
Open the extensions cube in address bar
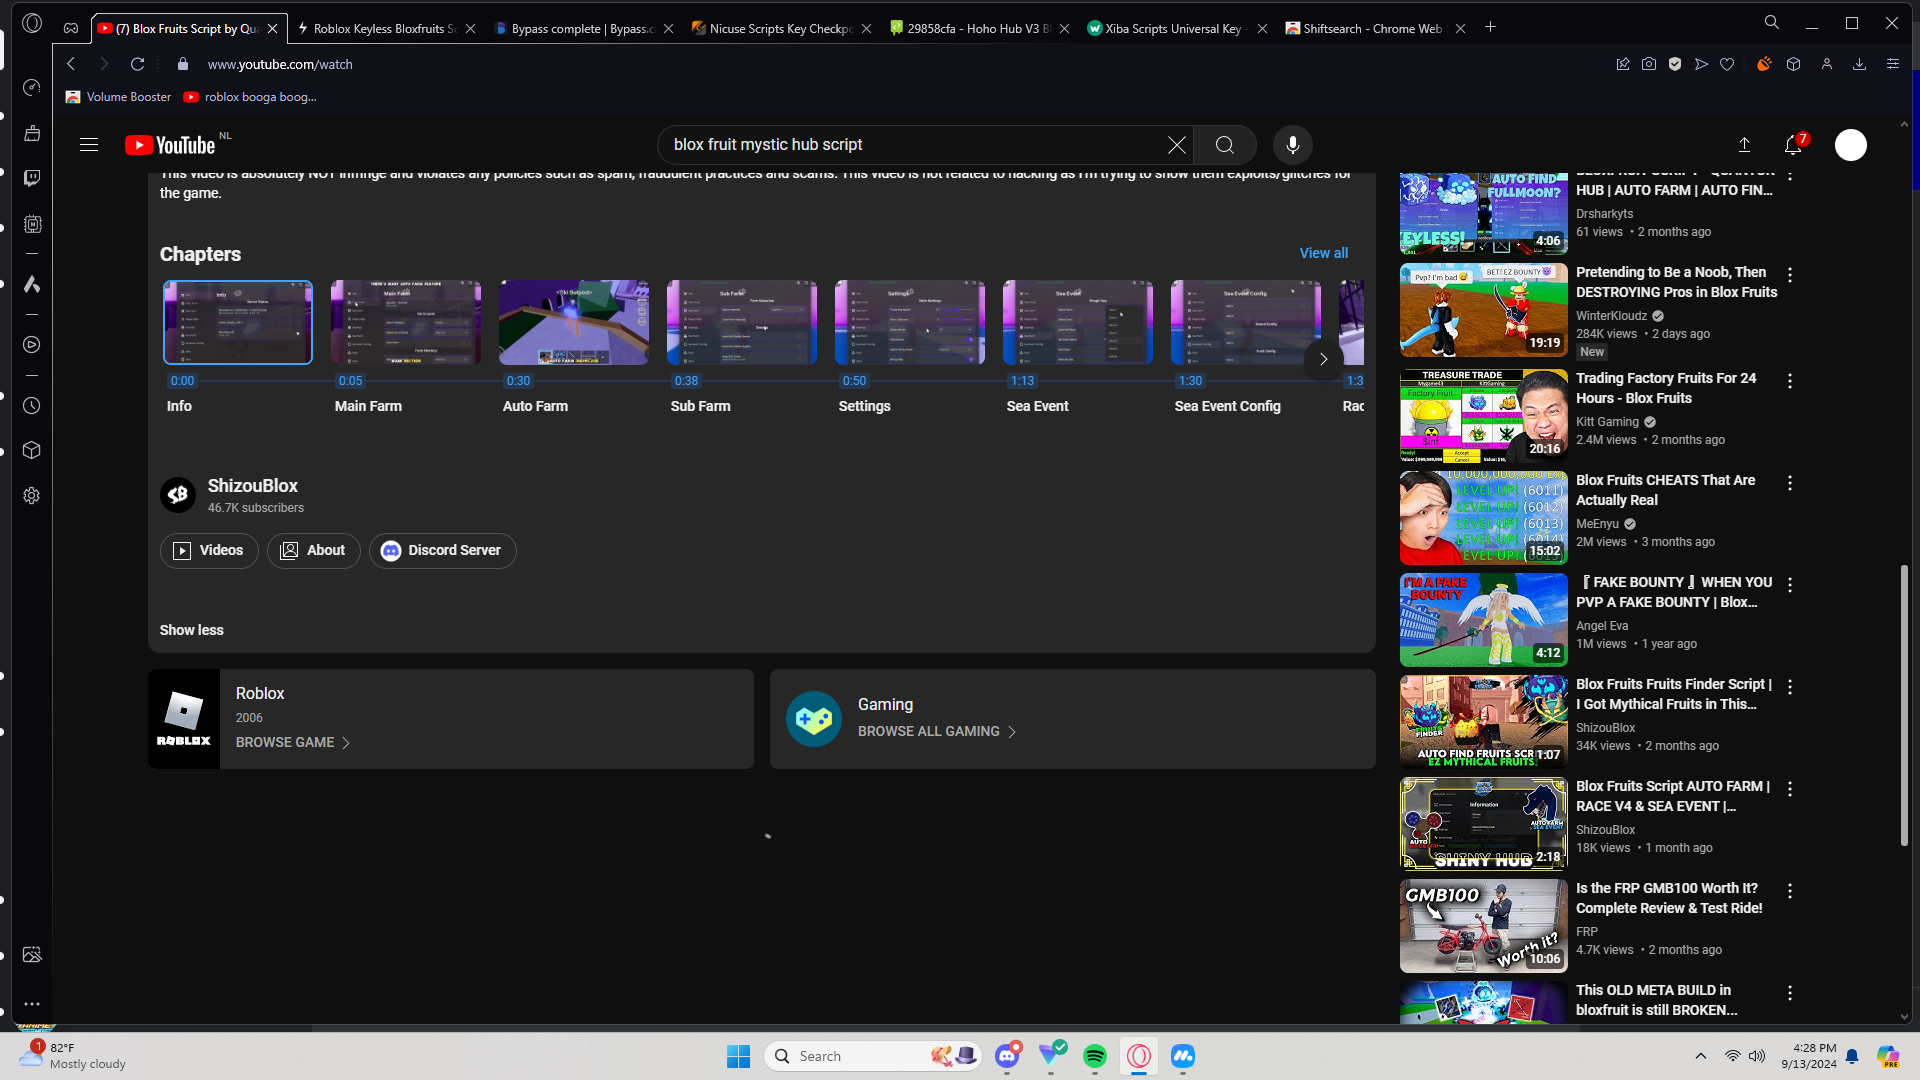pyautogui.click(x=1794, y=64)
